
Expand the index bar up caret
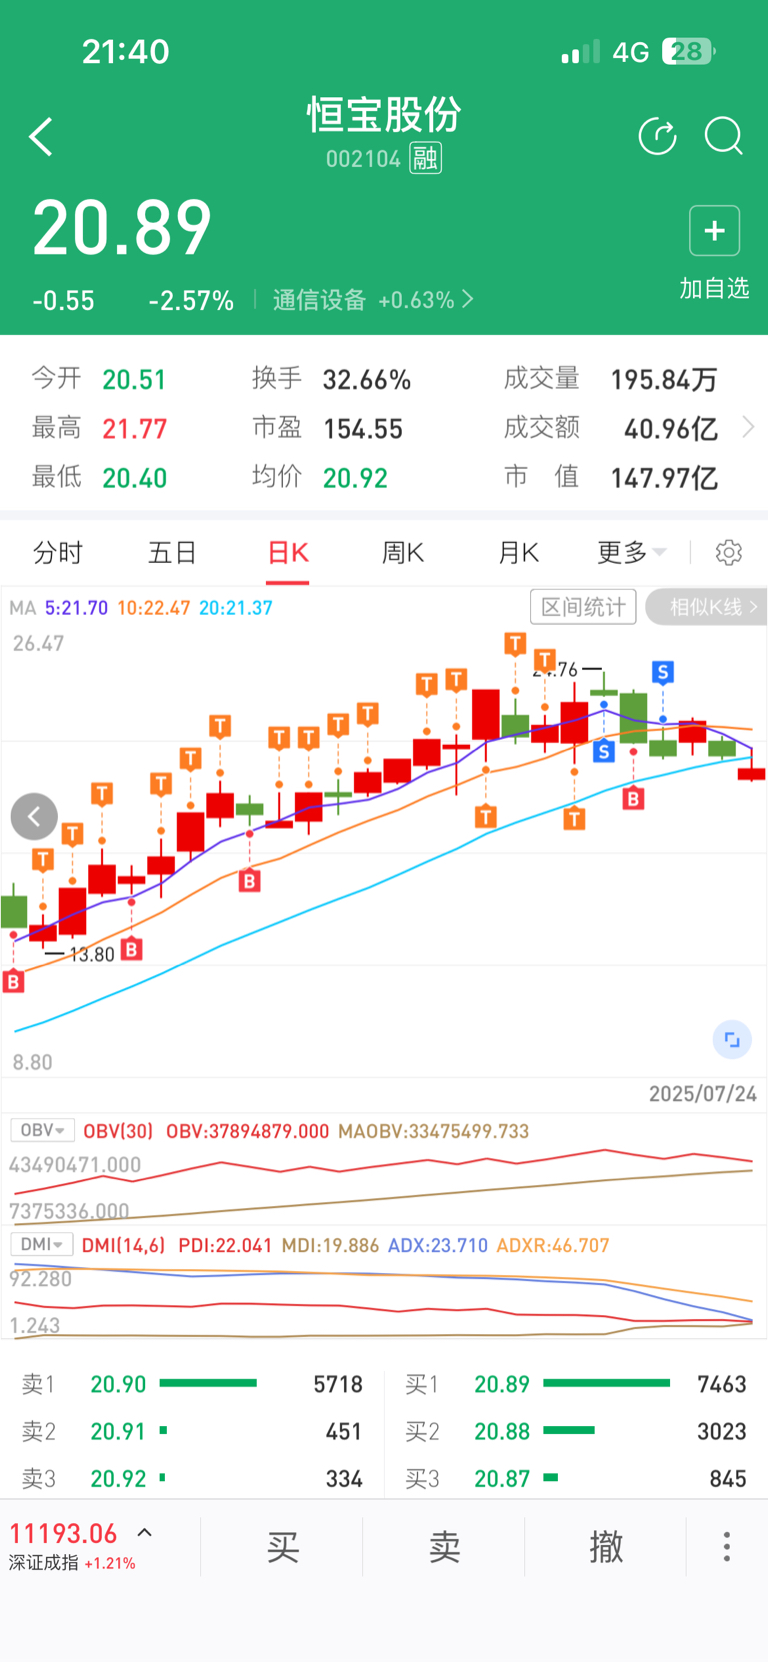pos(144,1532)
